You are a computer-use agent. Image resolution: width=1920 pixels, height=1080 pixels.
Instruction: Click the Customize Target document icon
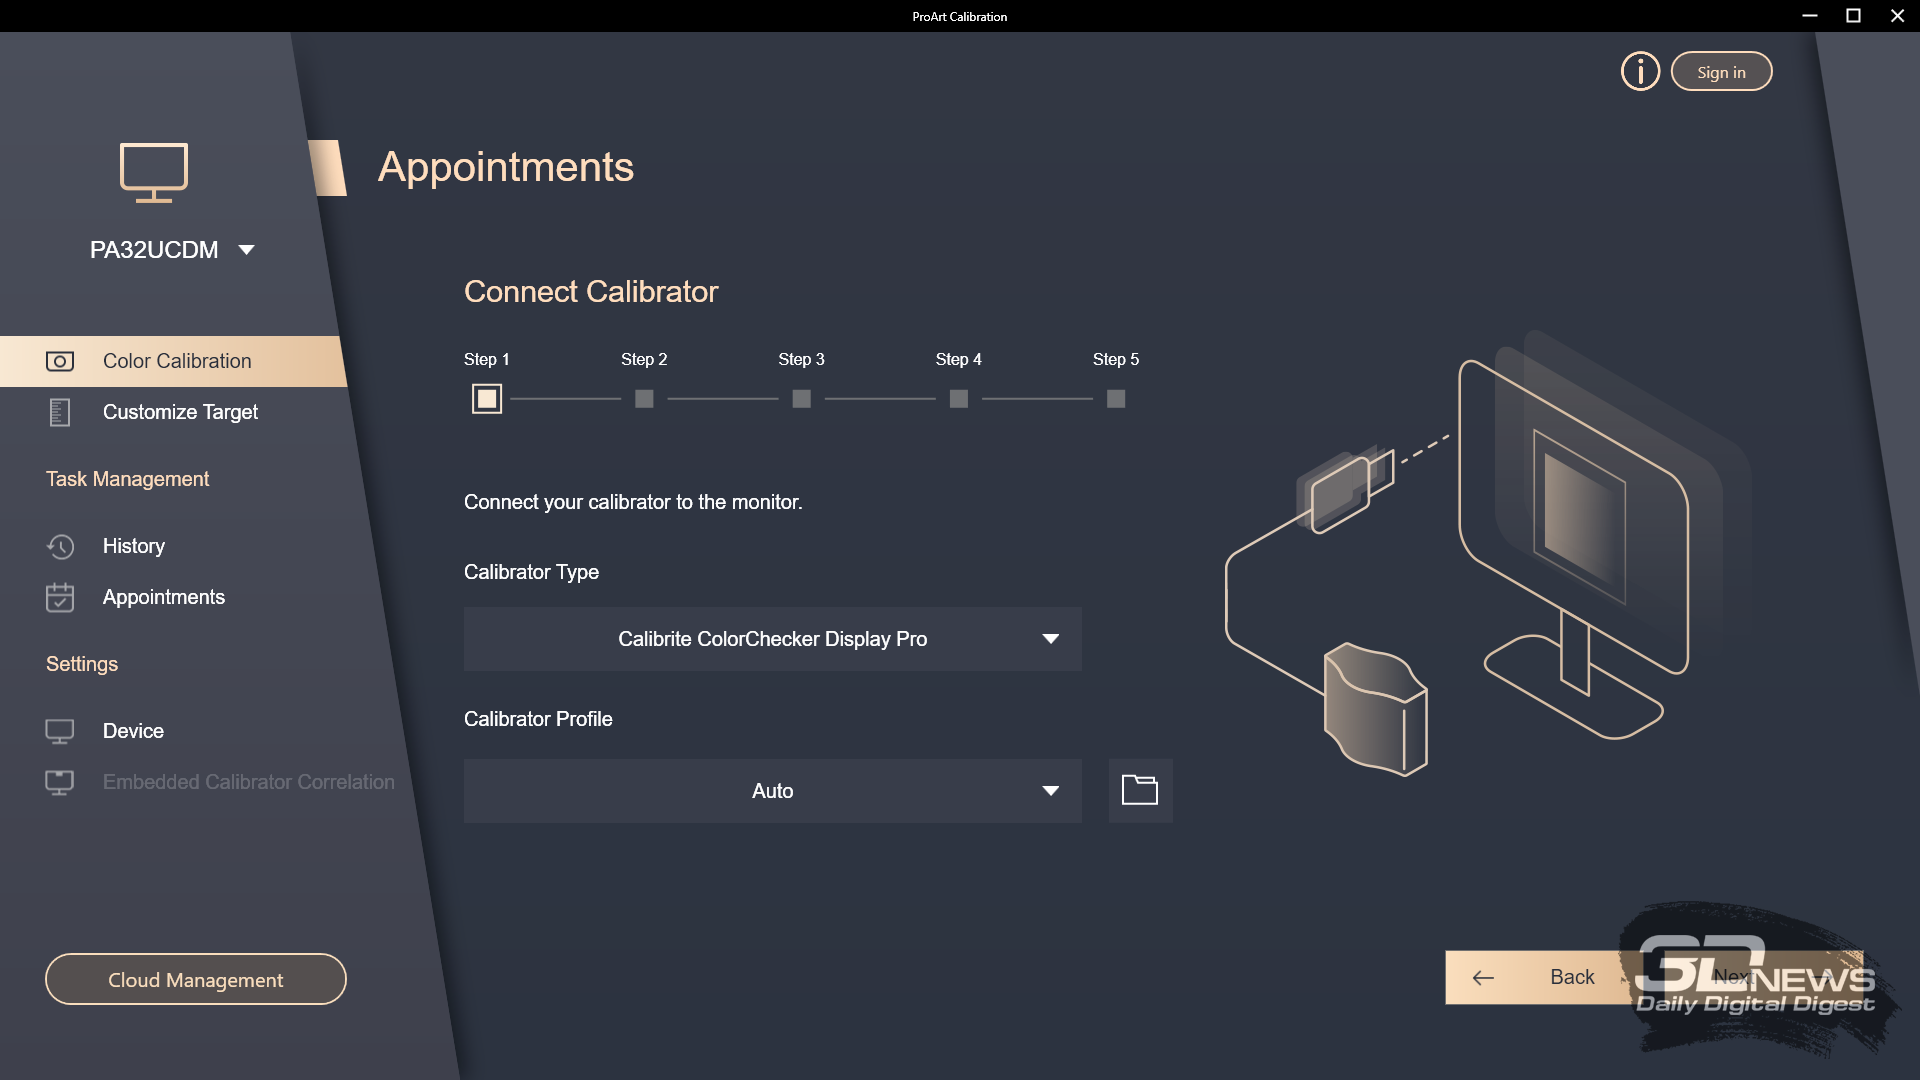click(60, 412)
